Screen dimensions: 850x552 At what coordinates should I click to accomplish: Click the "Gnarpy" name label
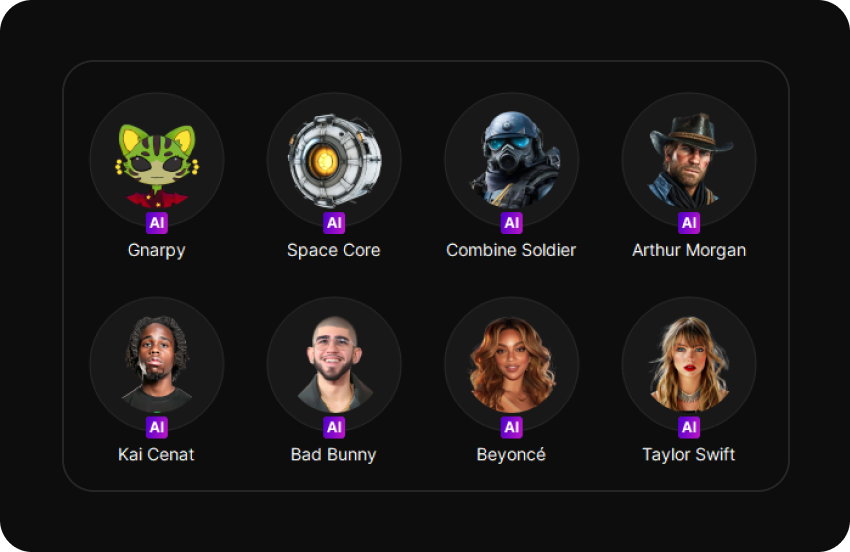(x=157, y=250)
